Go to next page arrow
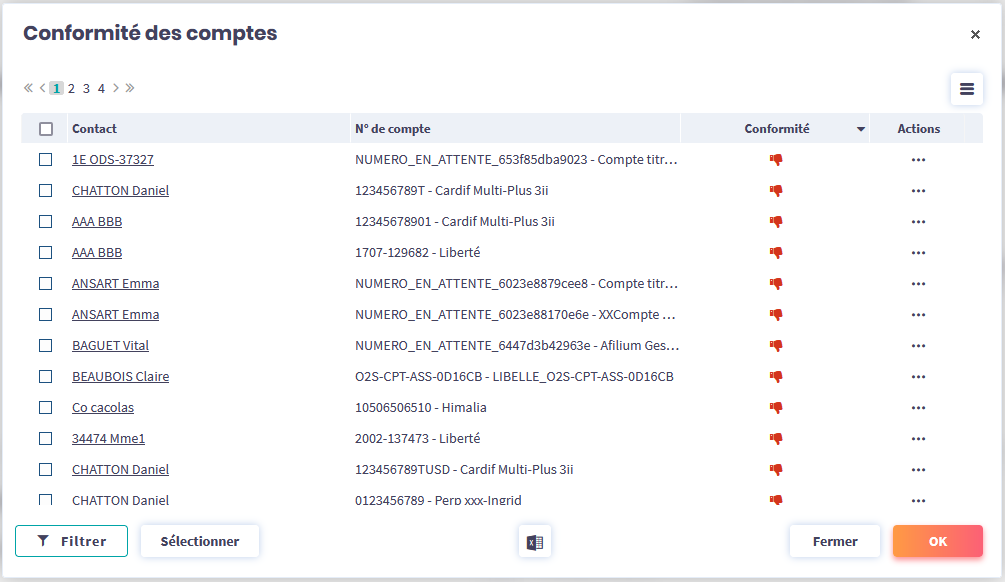This screenshot has width=1005, height=582. 116,88
